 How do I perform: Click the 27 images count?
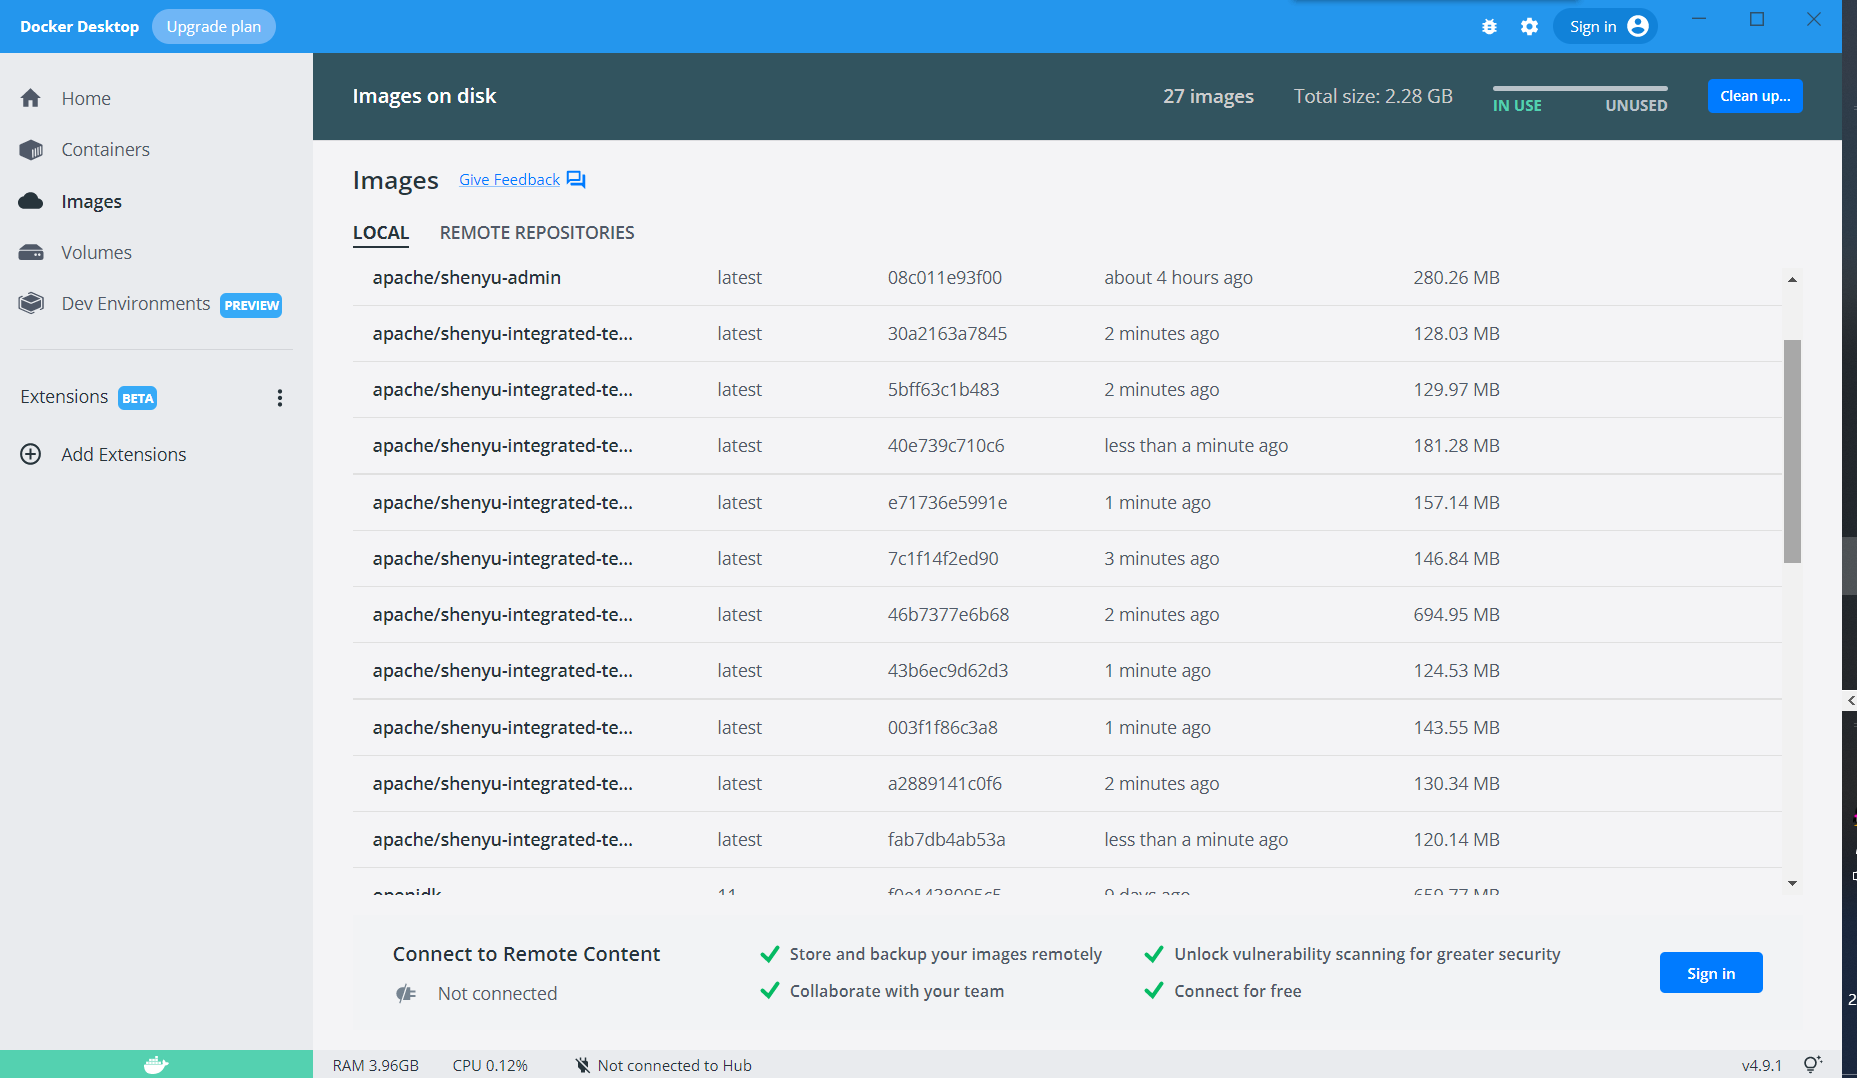1208,96
